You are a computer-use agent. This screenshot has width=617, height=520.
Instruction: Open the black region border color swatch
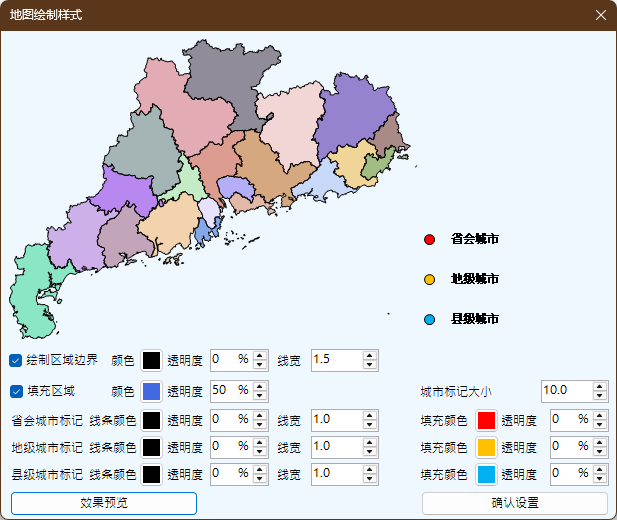[x=151, y=360]
